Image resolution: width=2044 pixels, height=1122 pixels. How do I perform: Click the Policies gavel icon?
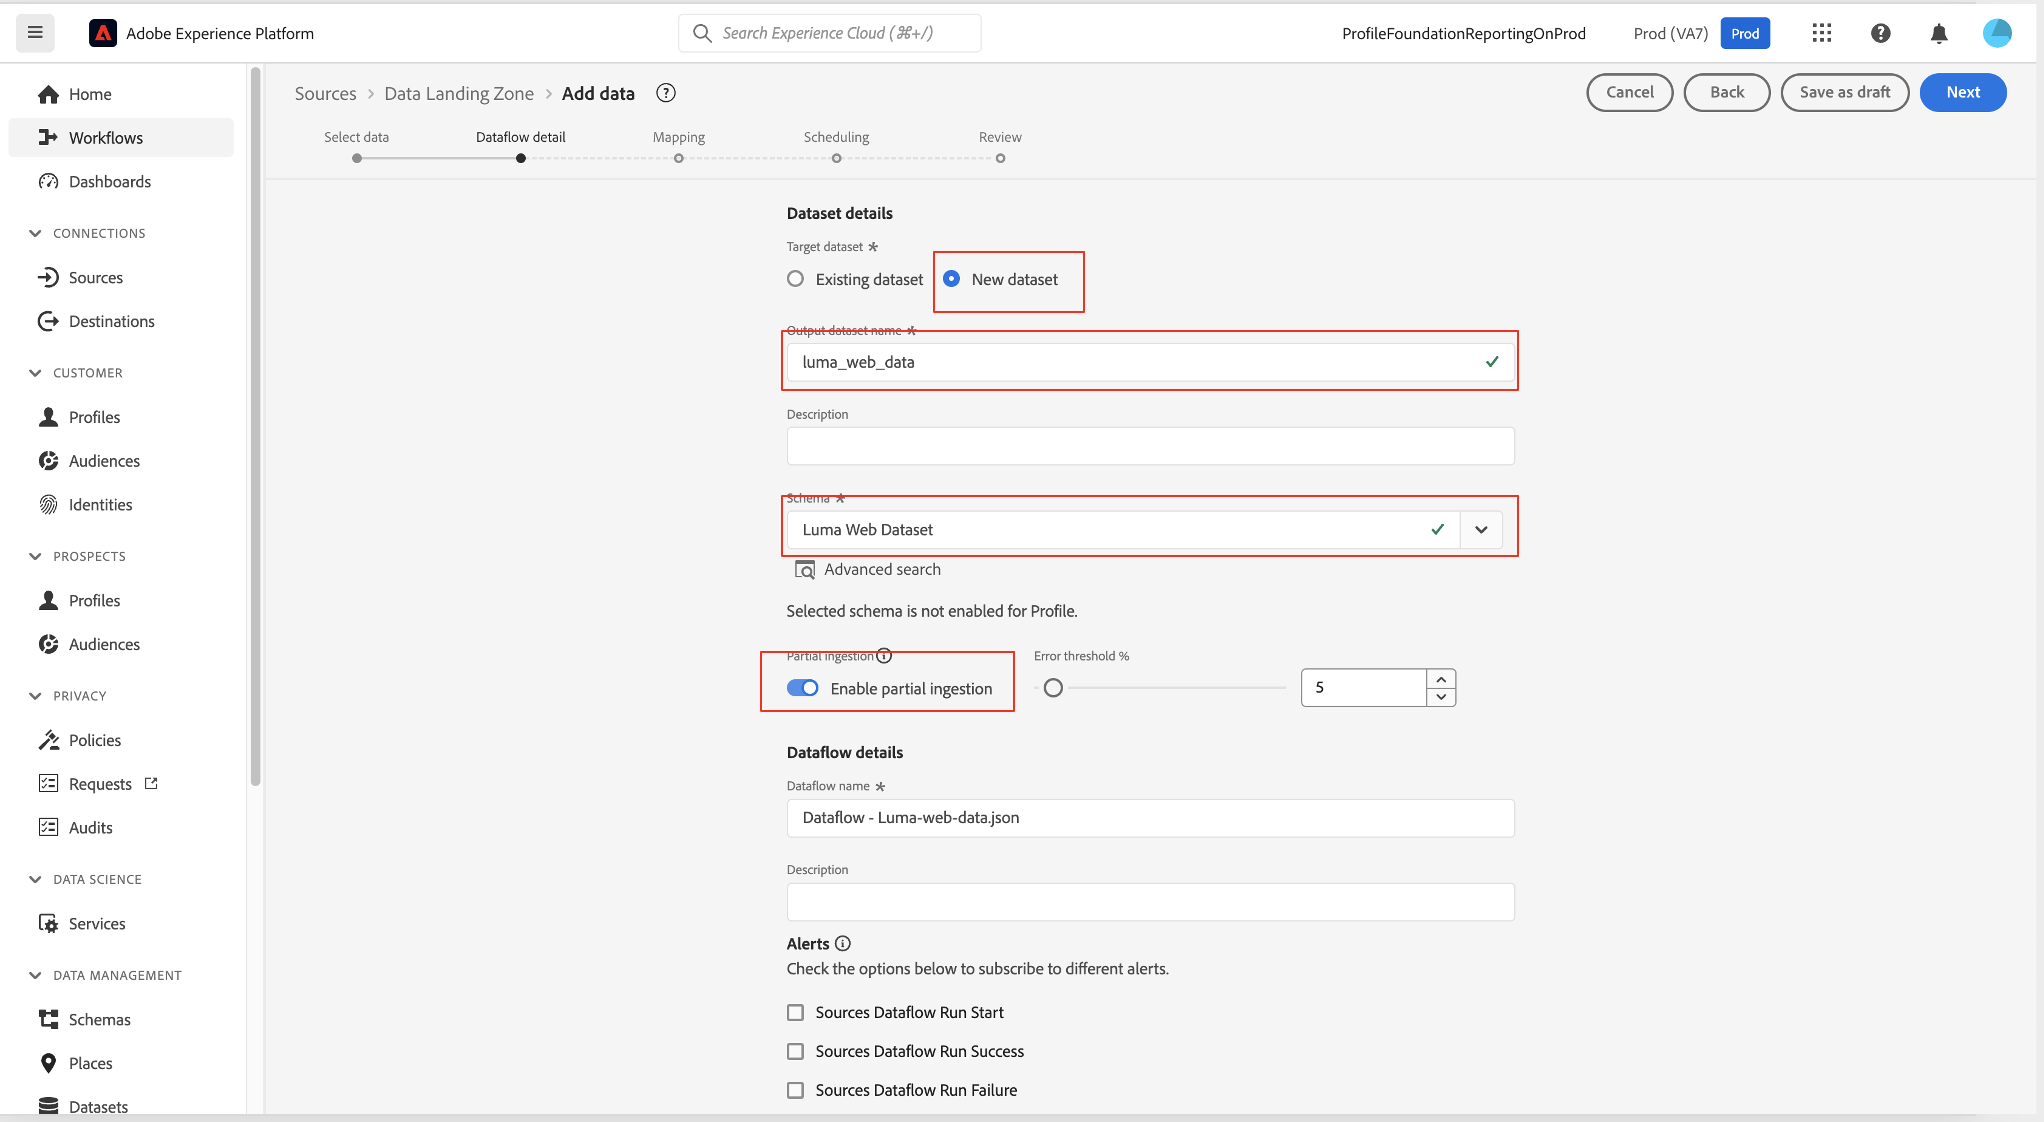48,740
